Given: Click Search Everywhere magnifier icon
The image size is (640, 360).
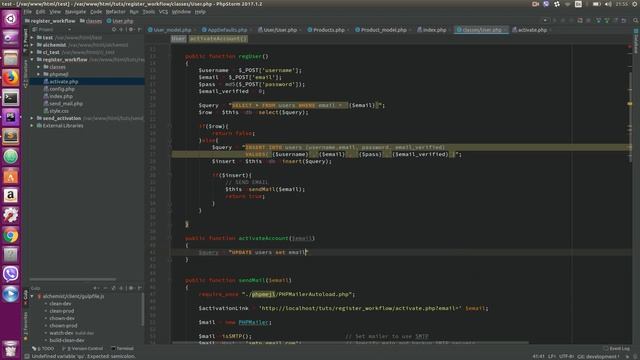Looking at the screenshot, I should (x=636, y=20).
